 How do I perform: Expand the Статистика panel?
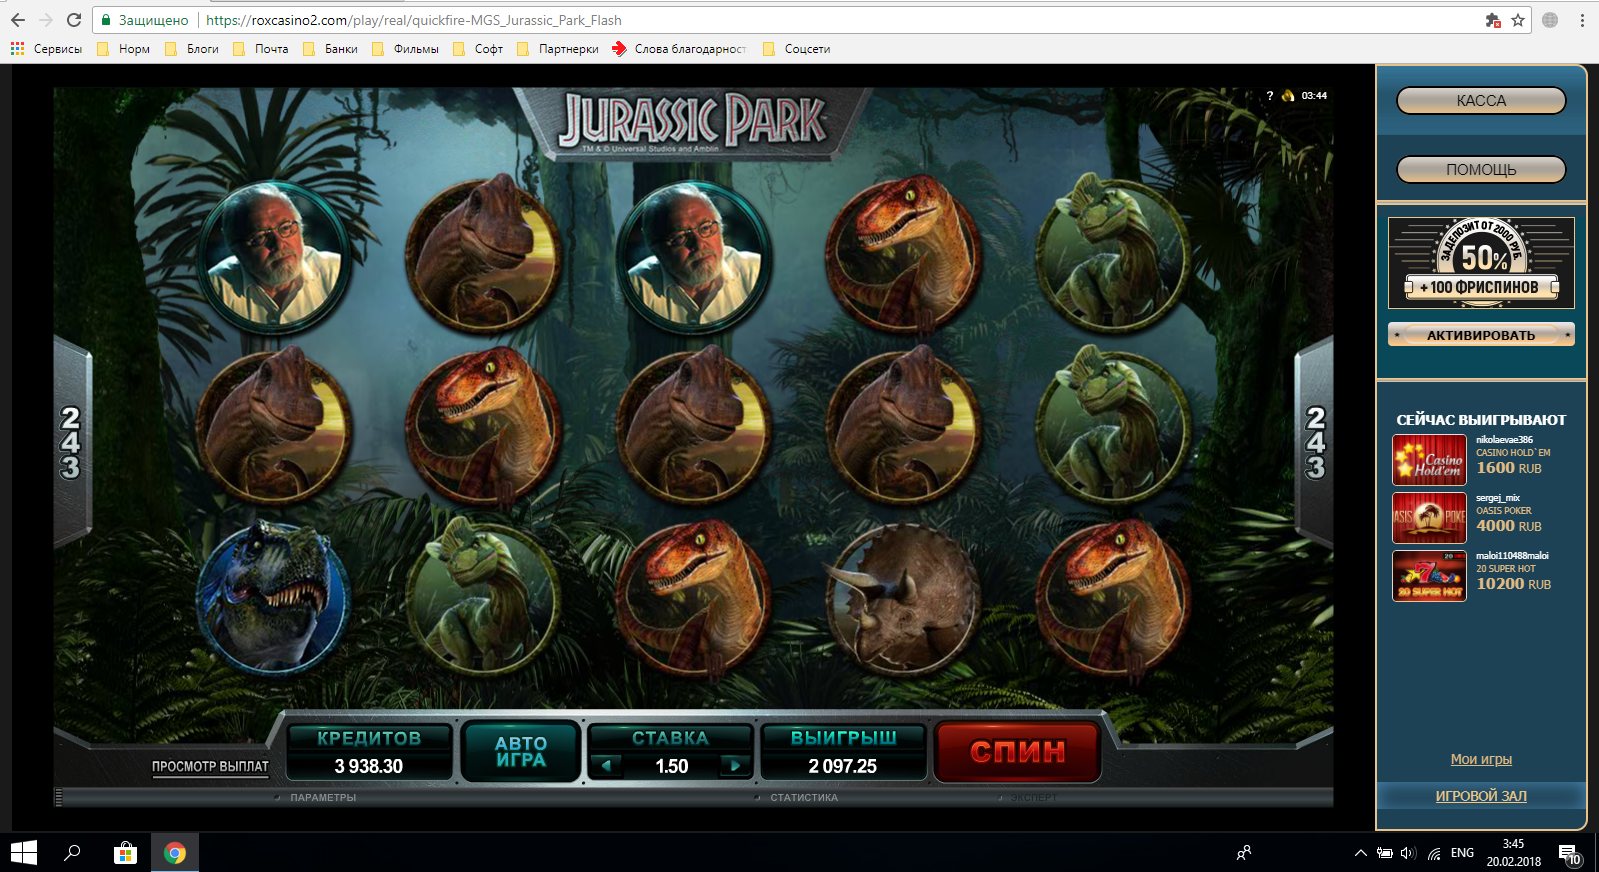(803, 798)
